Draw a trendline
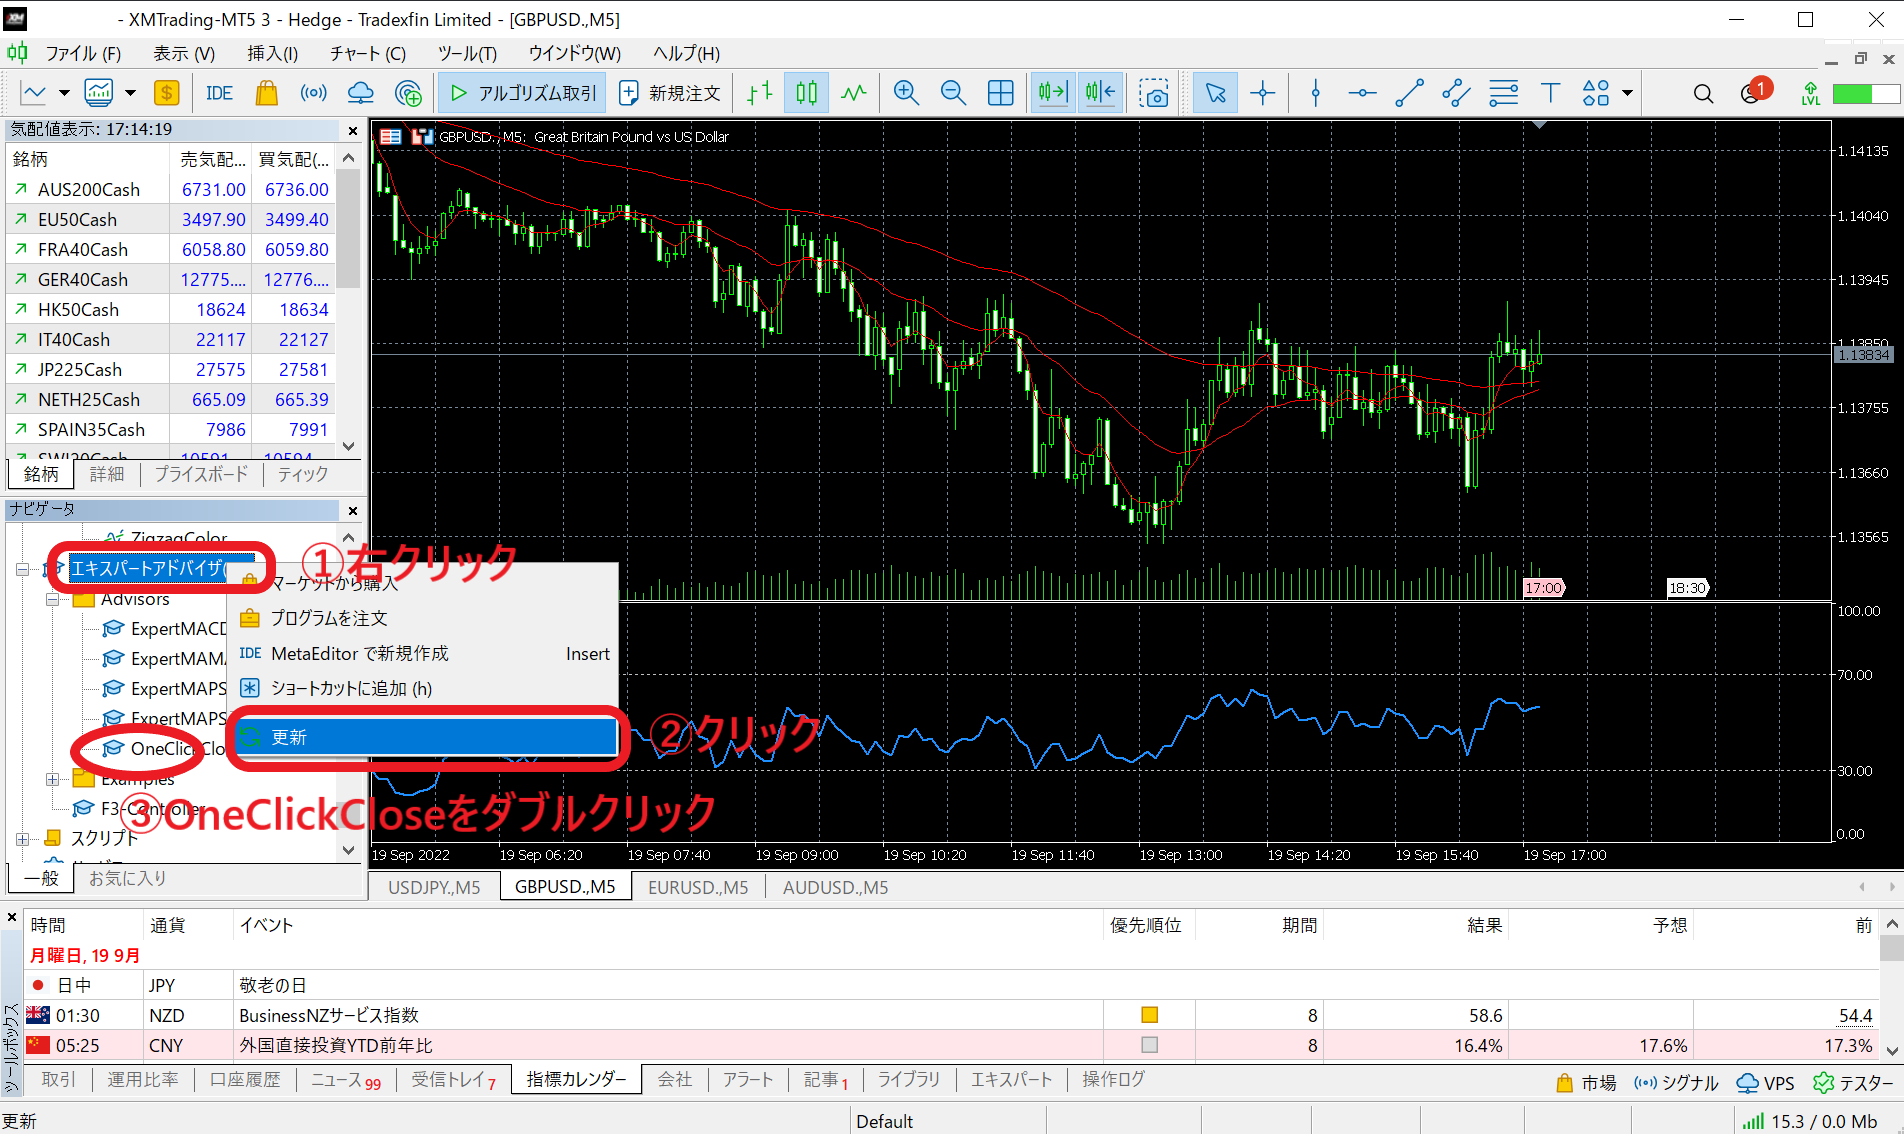This screenshot has height=1134, width=1904. 1409,93
